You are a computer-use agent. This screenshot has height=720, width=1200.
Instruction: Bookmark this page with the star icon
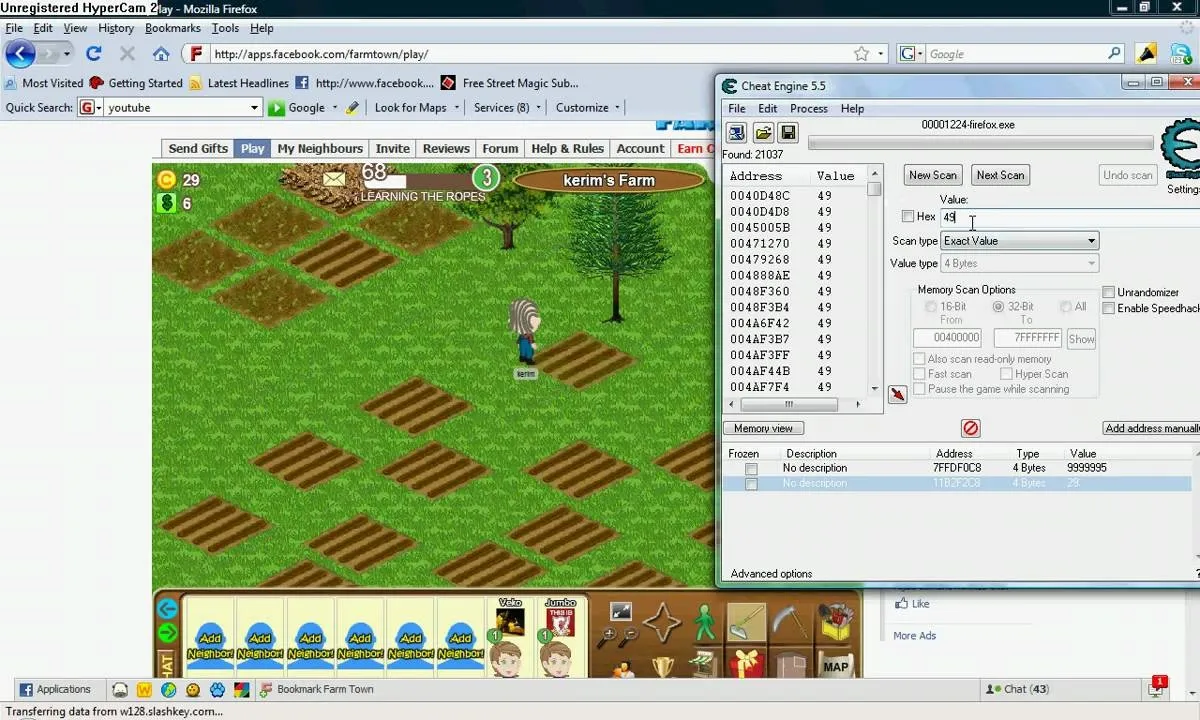tap(861, 54)
